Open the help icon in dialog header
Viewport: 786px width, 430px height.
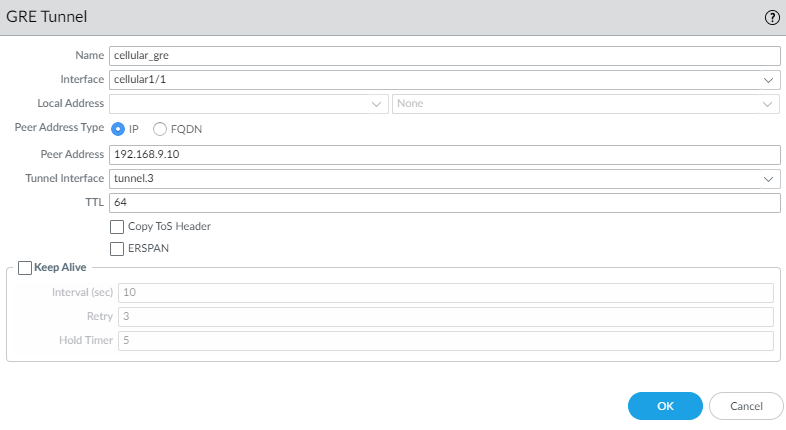pos(771,18)
